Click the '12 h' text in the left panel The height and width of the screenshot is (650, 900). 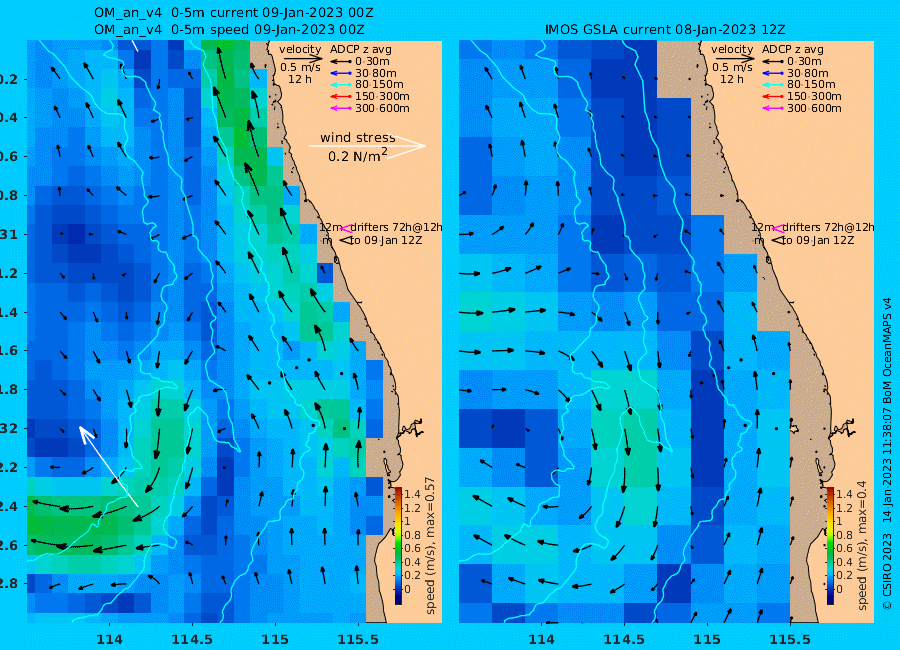tap(300, 79)
